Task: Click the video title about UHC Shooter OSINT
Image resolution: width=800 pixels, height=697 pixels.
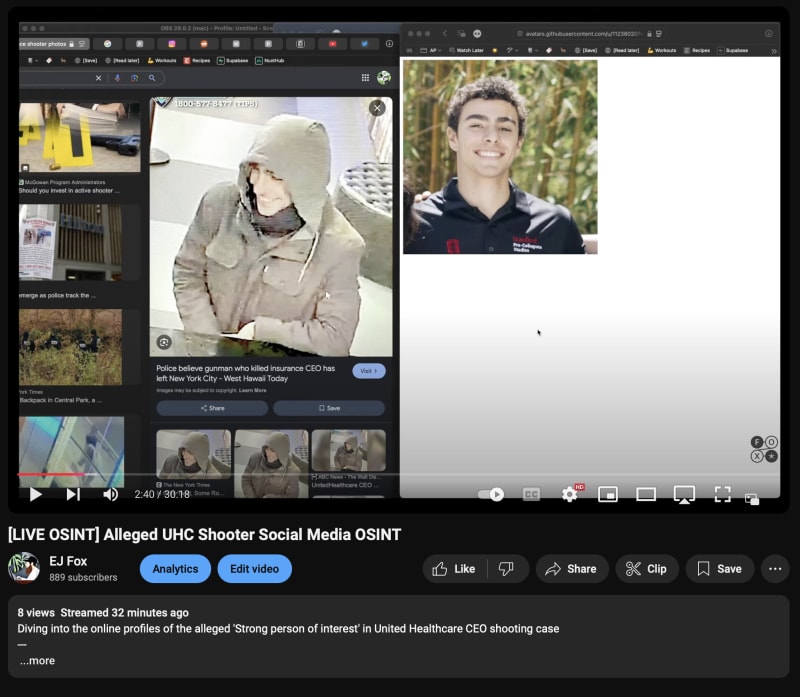Action: [x=204, y=534]
